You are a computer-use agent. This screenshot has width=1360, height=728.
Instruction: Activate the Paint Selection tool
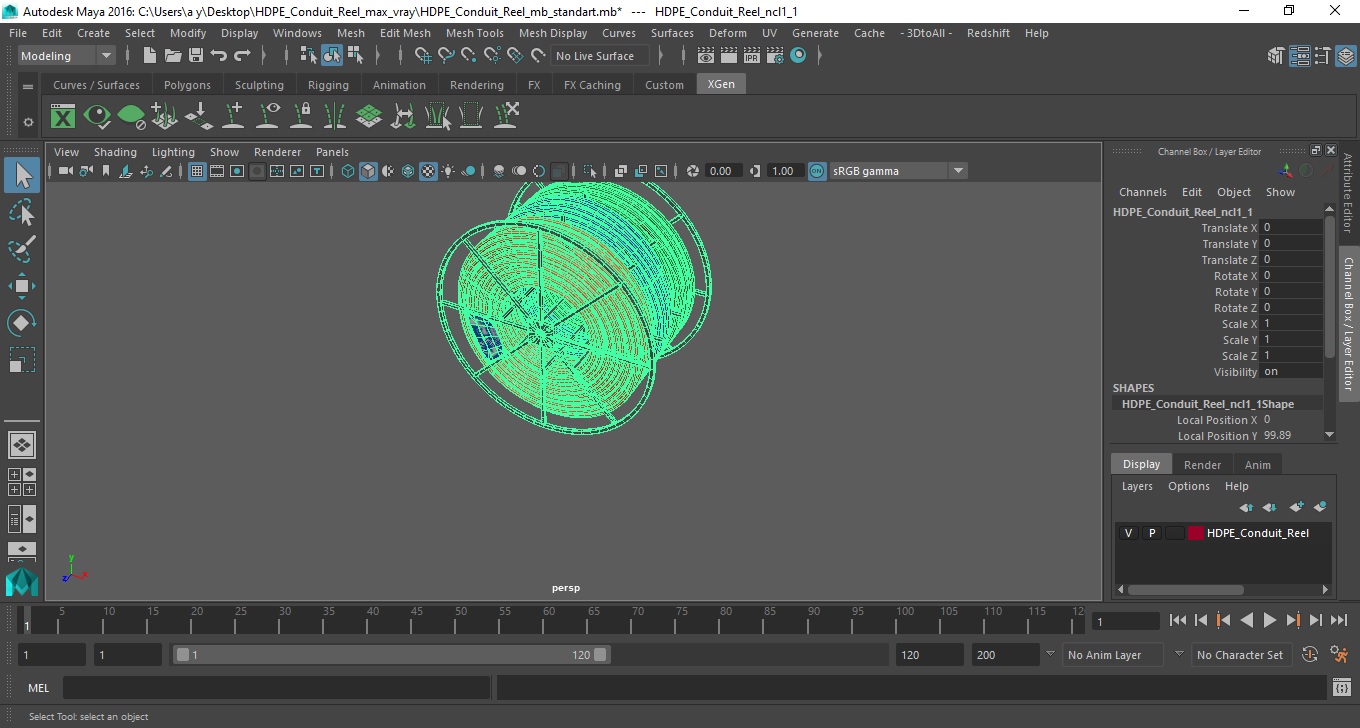pyautogui.click(x=21, y=249)
